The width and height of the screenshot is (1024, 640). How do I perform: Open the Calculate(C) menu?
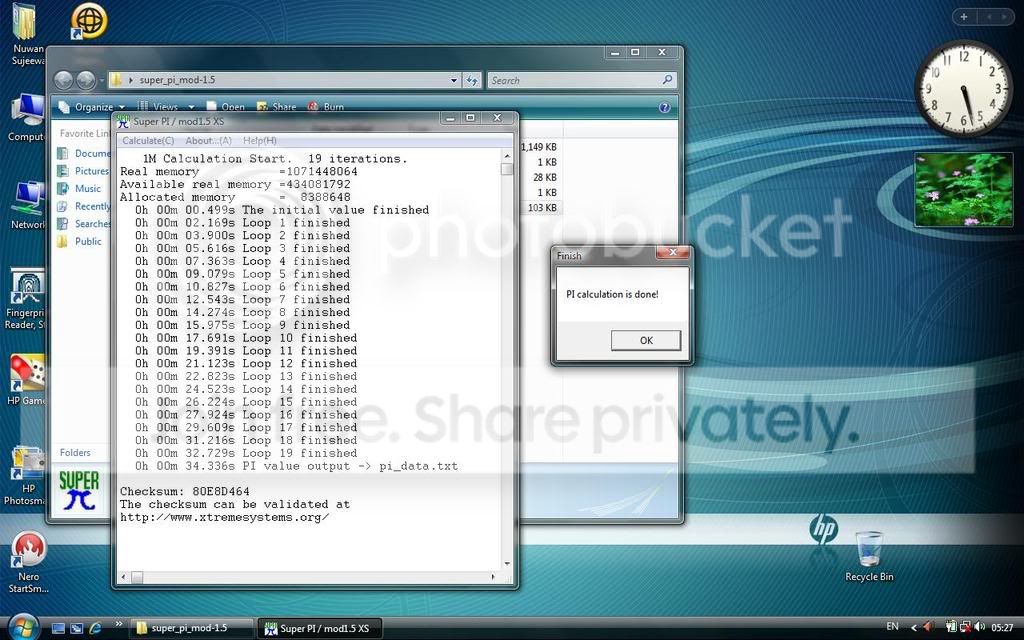tap(148, 140)
